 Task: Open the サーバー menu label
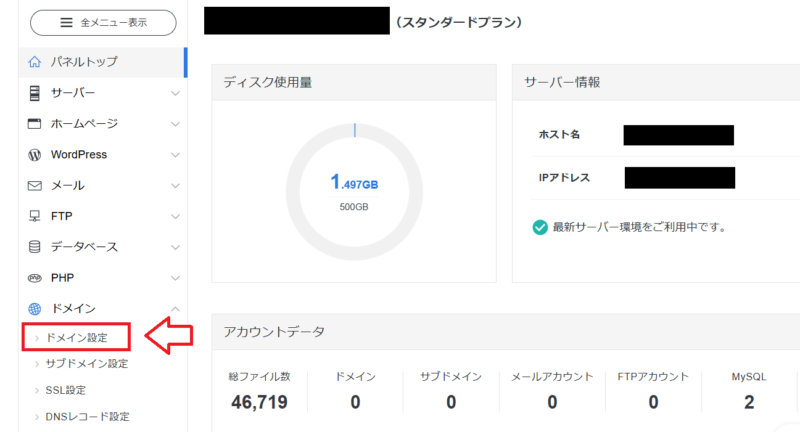tap(72, 93)
